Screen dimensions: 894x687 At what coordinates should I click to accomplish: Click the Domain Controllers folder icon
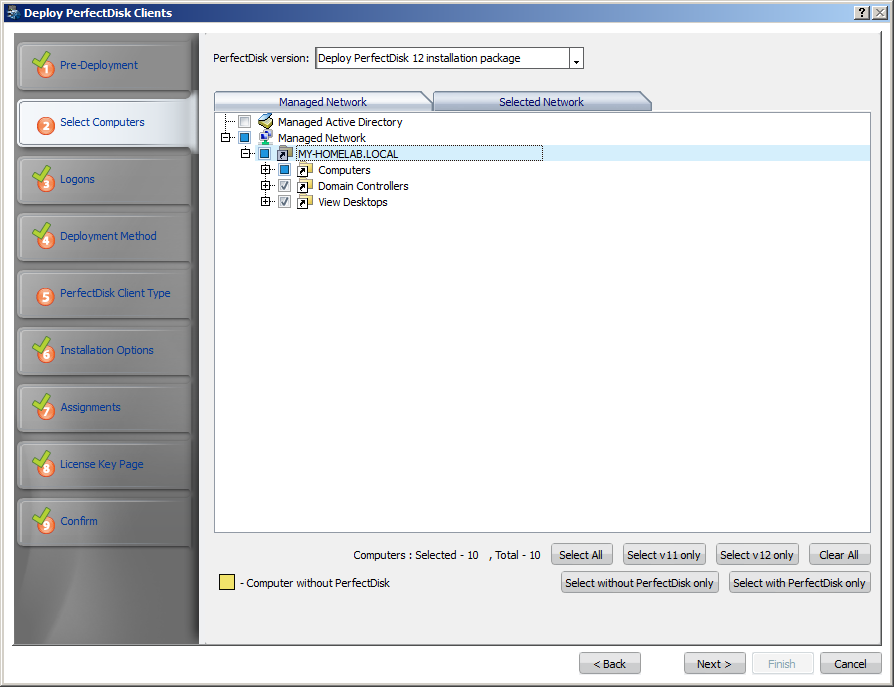305,186
